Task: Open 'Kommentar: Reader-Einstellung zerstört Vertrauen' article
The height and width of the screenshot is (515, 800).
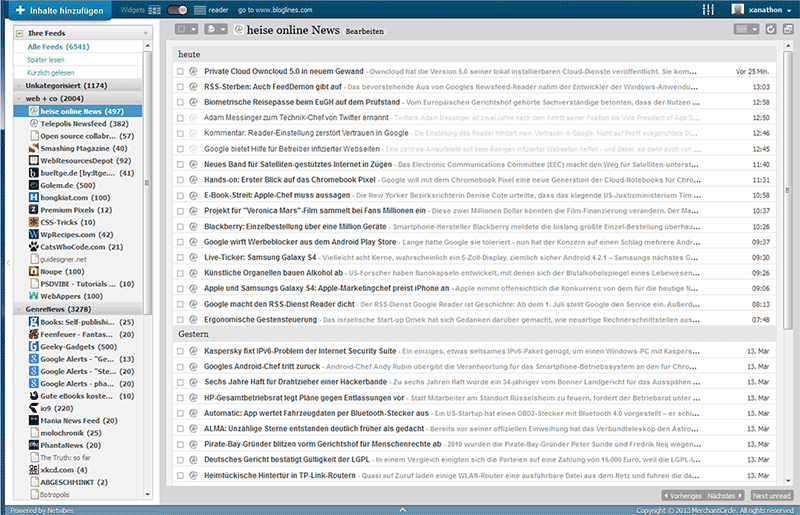Action: click(306, 133)
